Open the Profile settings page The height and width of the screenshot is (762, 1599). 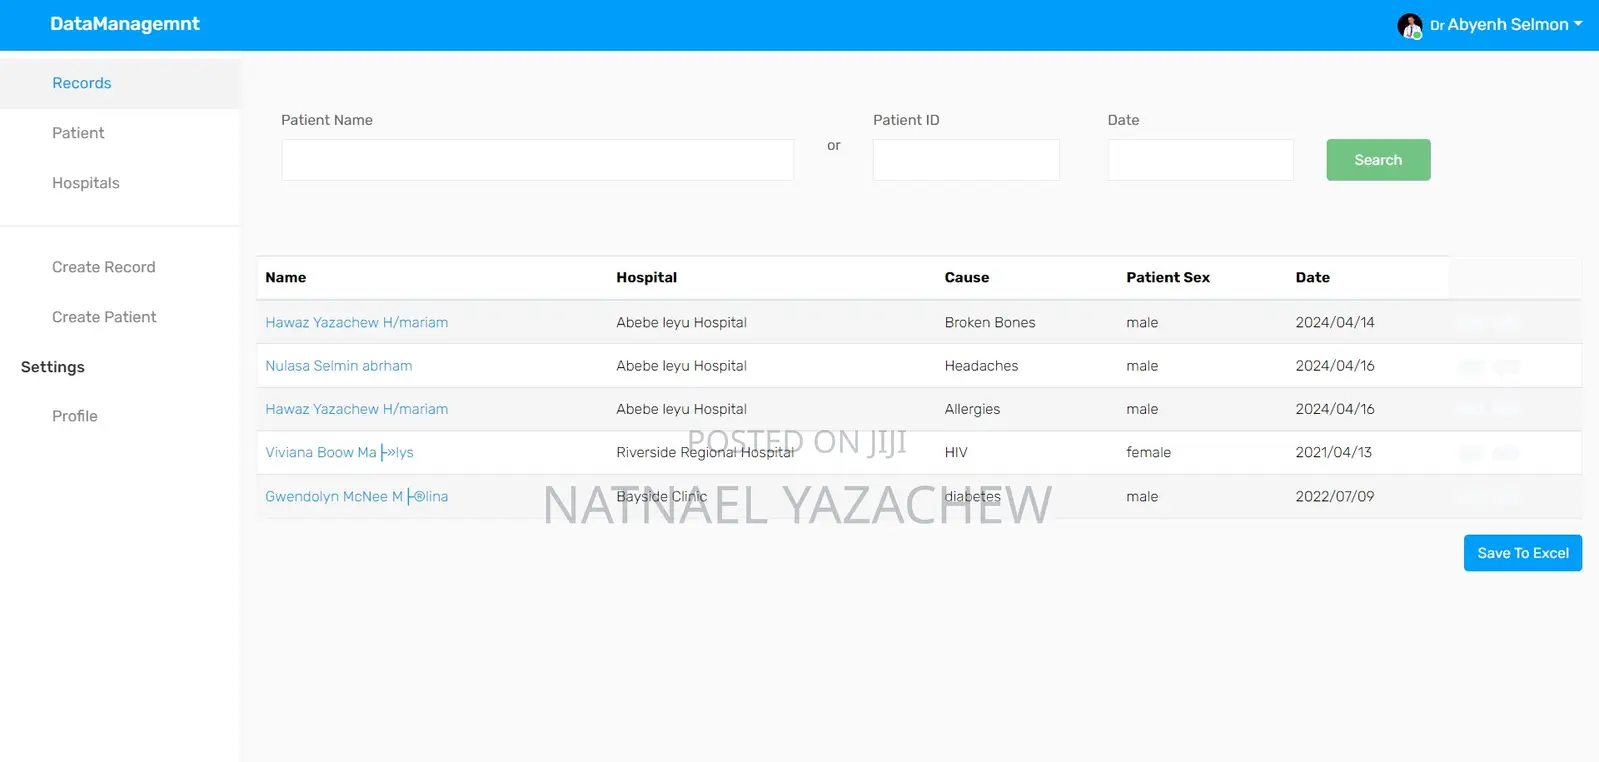point(75,416)
